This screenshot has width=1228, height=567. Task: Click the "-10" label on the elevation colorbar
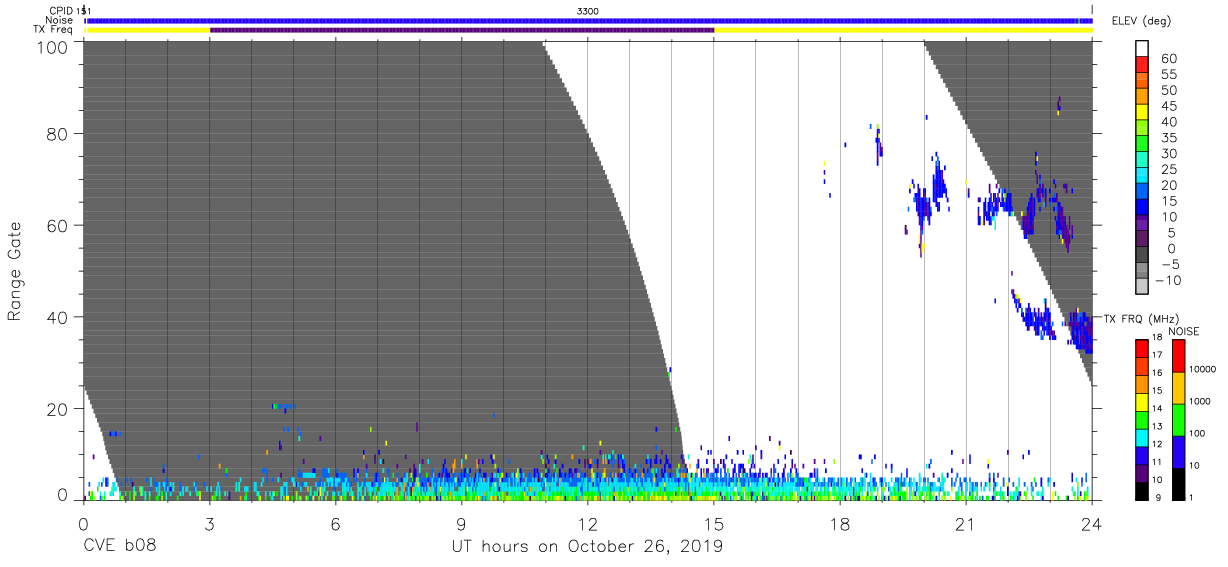(x=1168, y=281)
